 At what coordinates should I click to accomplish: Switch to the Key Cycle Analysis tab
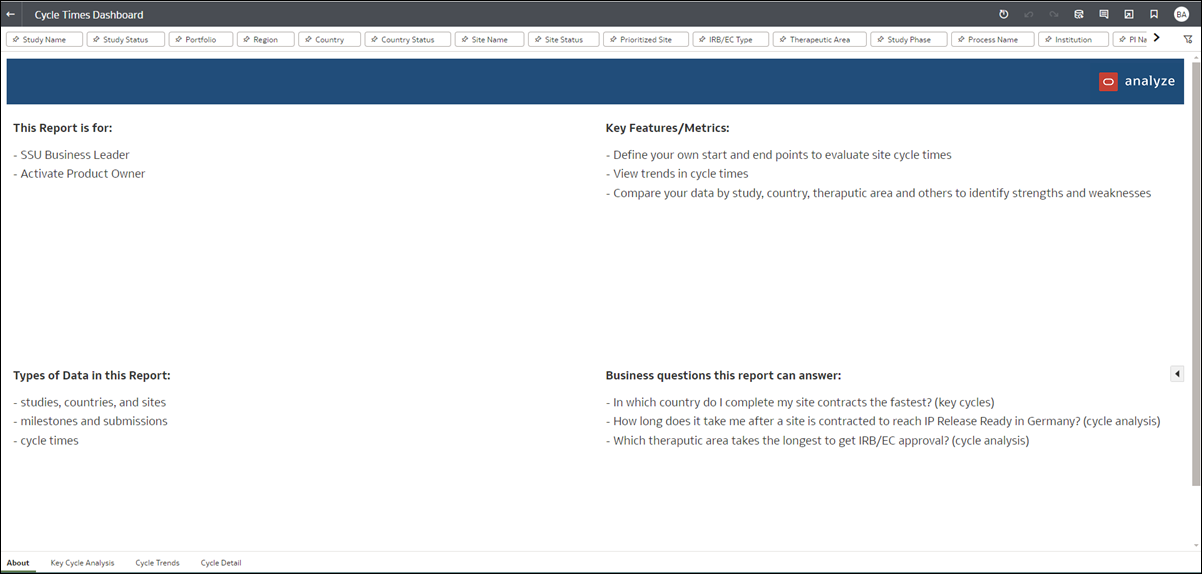click(x=82, y=563)
